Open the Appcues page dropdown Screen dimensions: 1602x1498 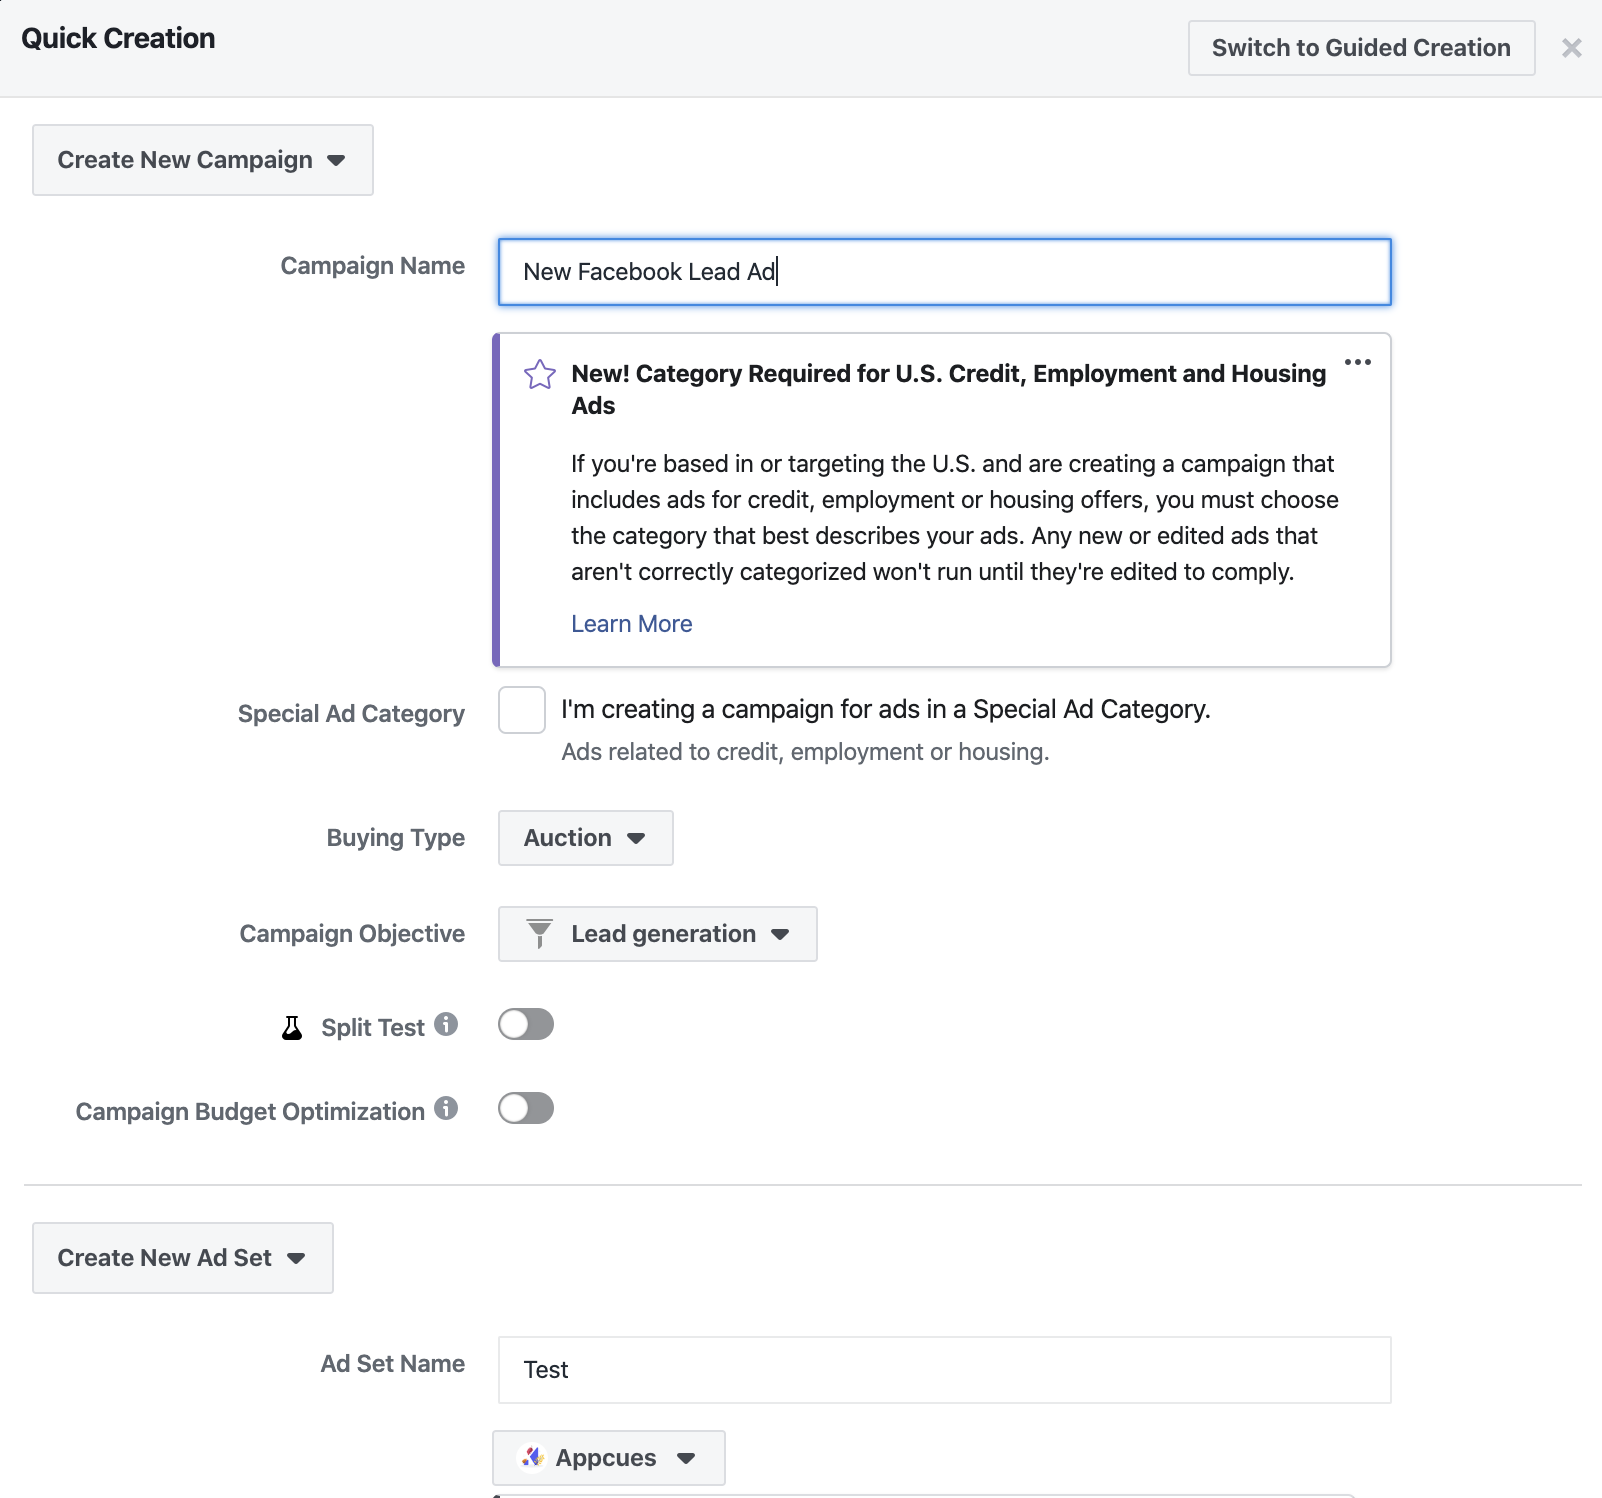point(609,1458)
